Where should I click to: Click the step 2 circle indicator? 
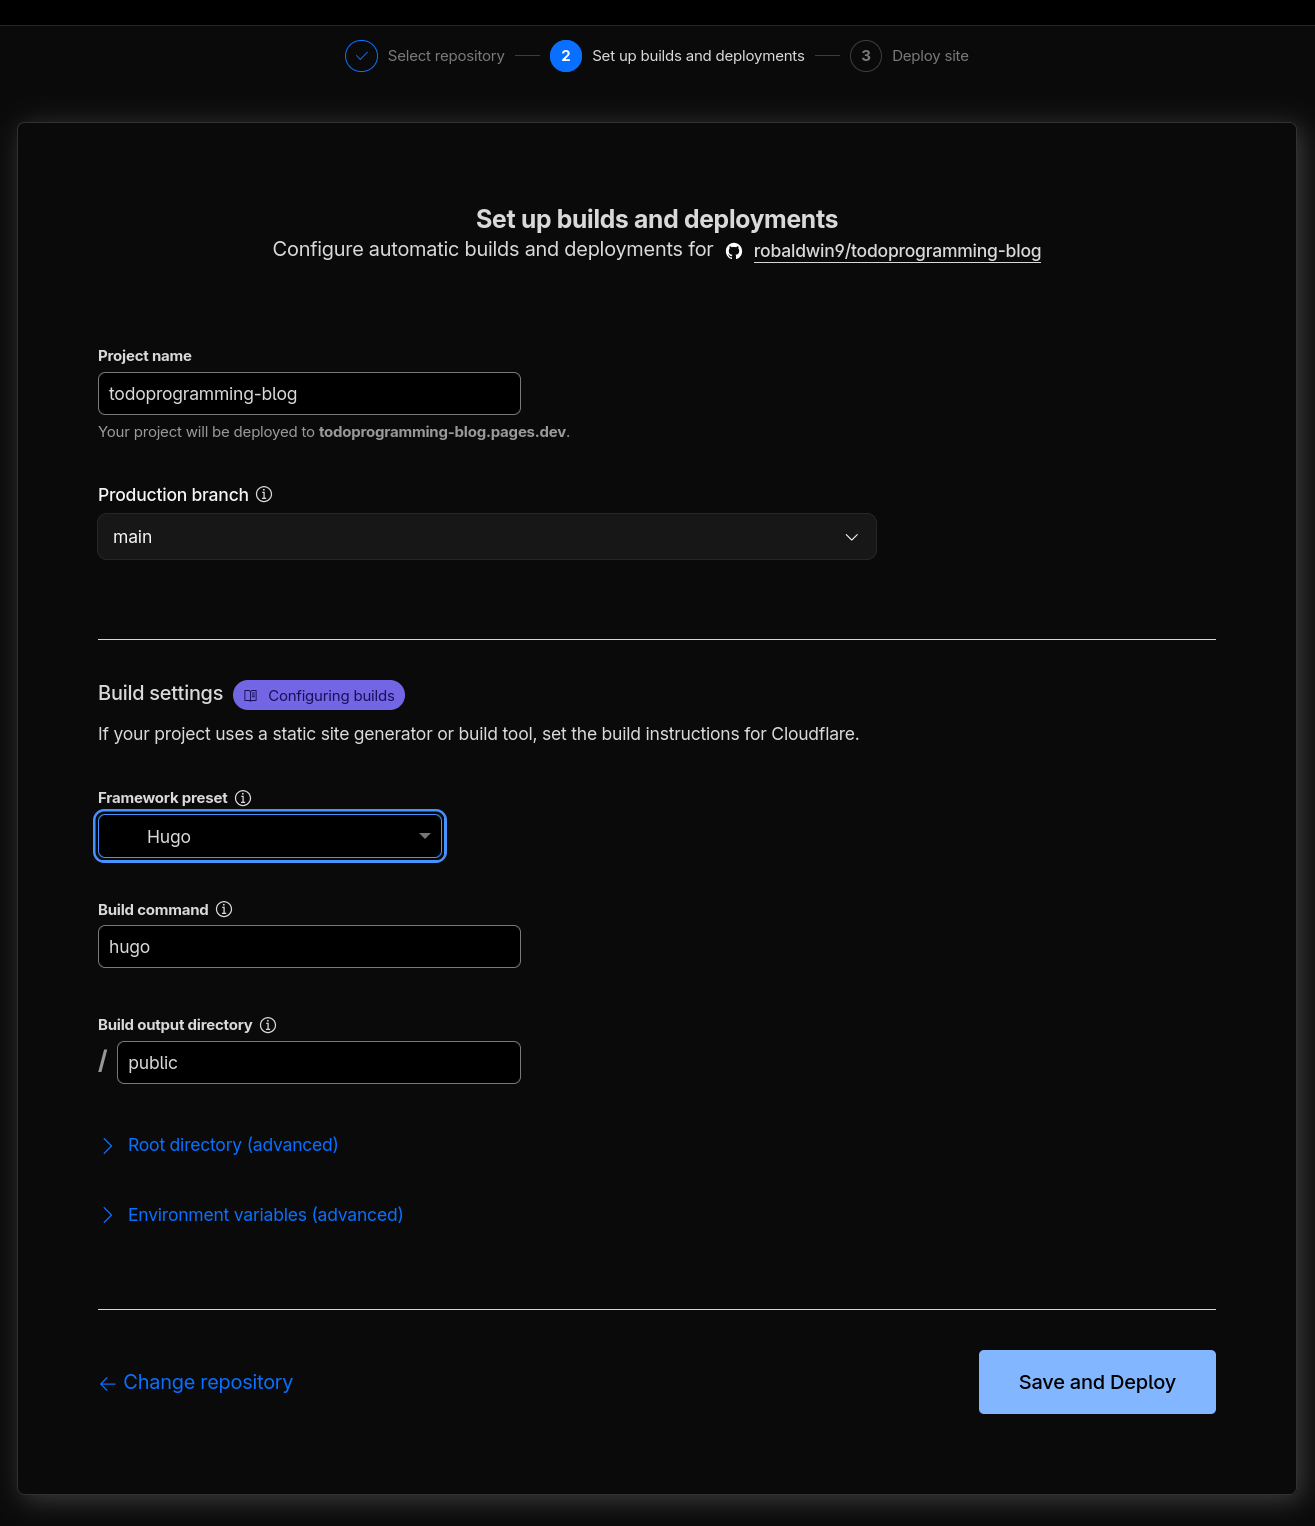(x=566, y=56)
